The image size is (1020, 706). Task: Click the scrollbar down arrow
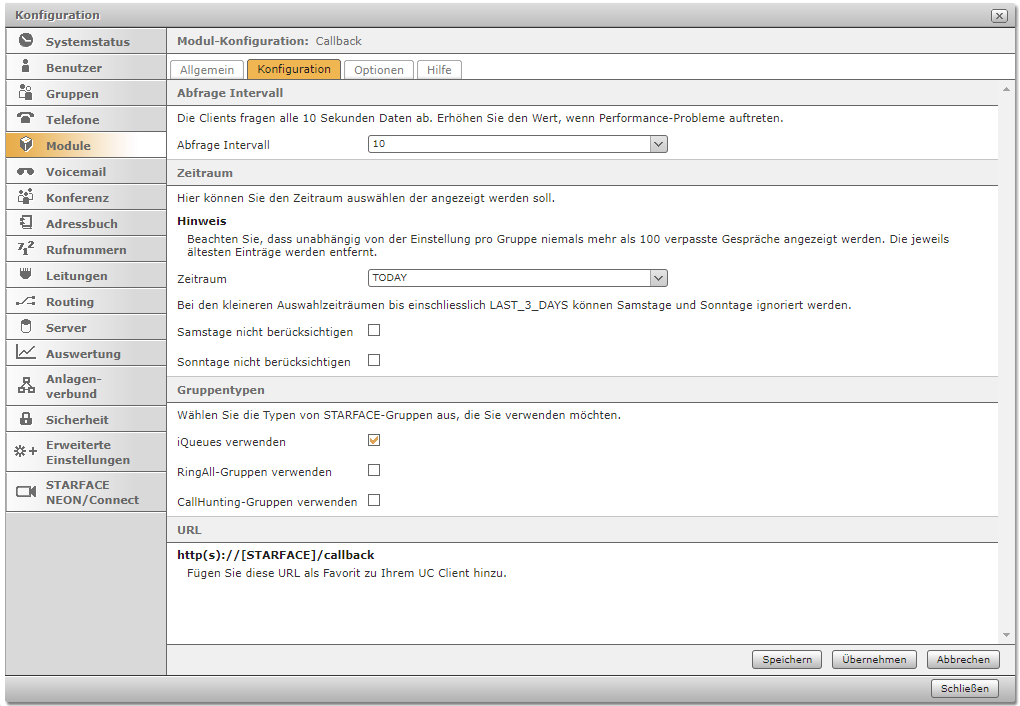(x=1006, y=635)
